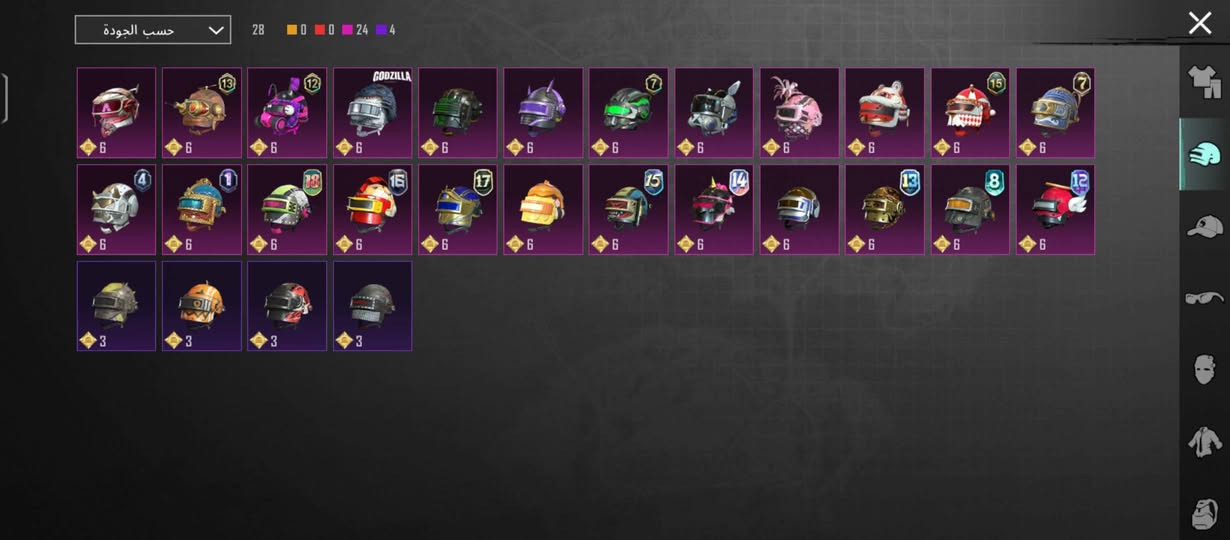Select the helmet with level 18 badge
Screen dimensions: 1230x540
coord(287,210)
